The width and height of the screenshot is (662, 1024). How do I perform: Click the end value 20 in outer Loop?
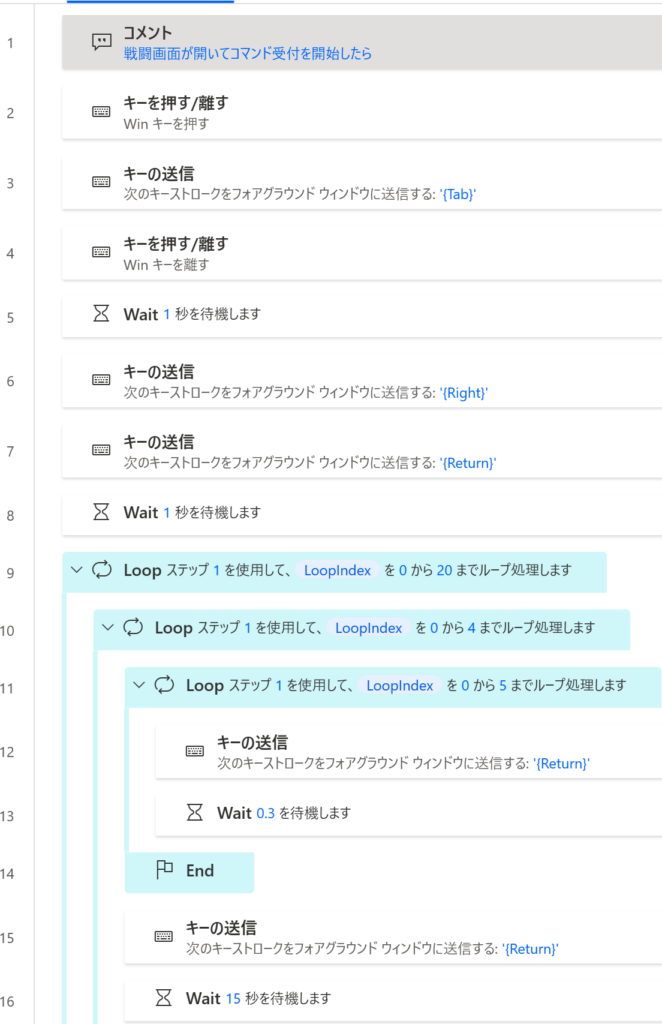(445, 570)
